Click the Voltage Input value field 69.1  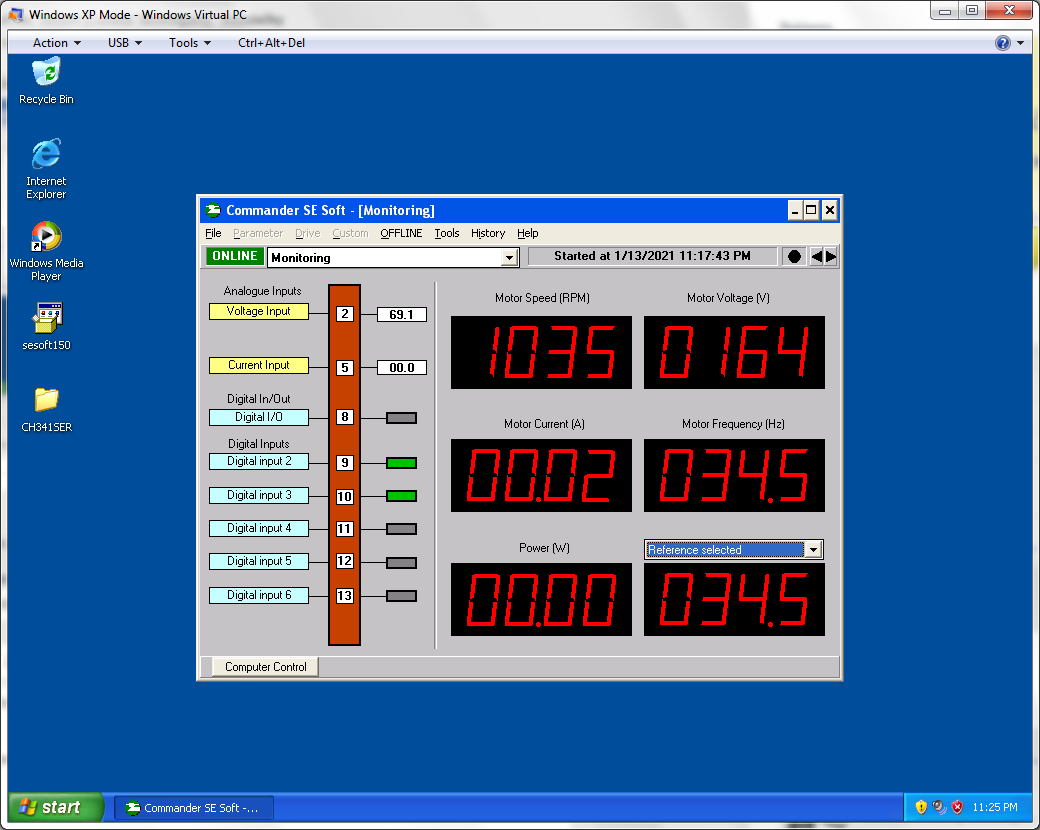[401, 315]
